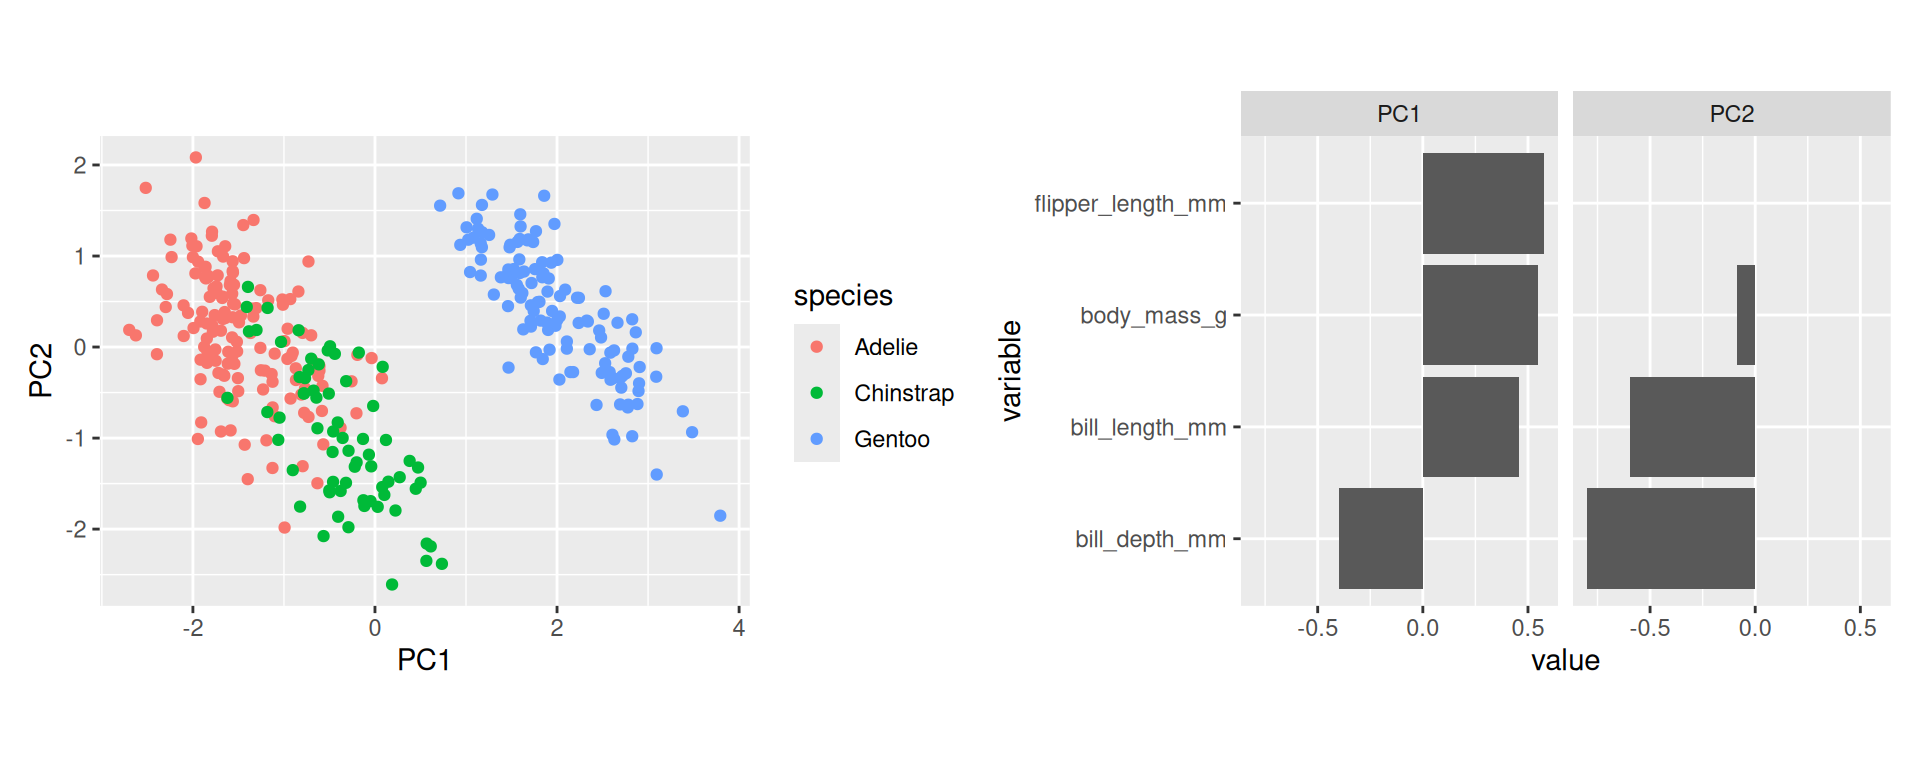Click the bill_depth_mm axis label

pos(1150,540)
